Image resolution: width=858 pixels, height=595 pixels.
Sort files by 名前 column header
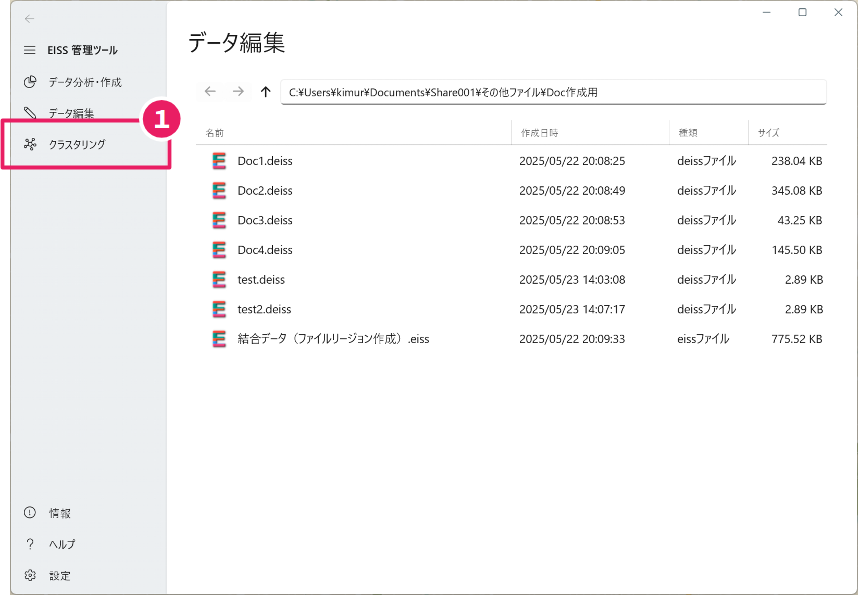pyautogui.click(x=214, y=133)
